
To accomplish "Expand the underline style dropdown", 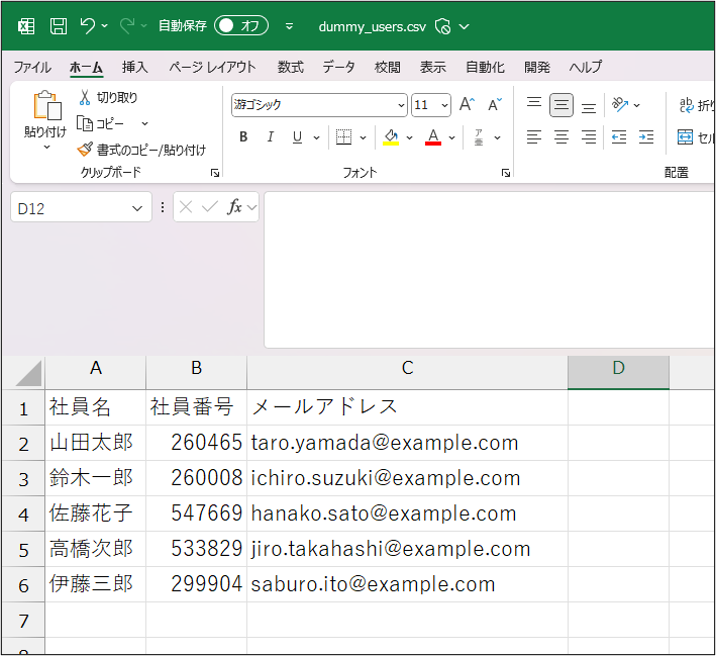I will pos(316,137).
